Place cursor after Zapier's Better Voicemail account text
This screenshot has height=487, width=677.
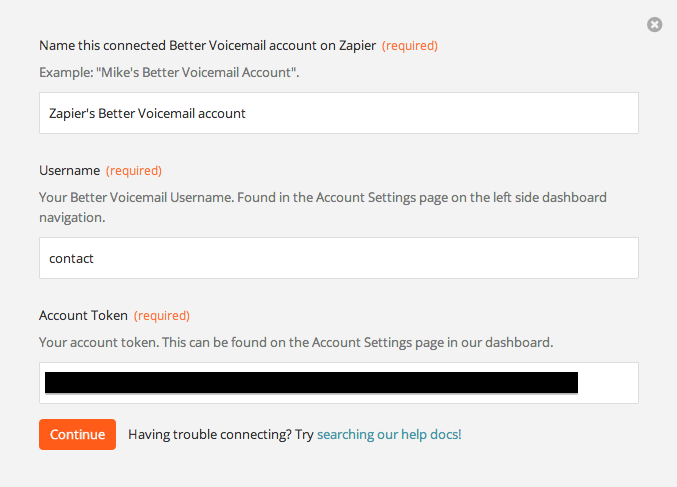coord(247,114)
